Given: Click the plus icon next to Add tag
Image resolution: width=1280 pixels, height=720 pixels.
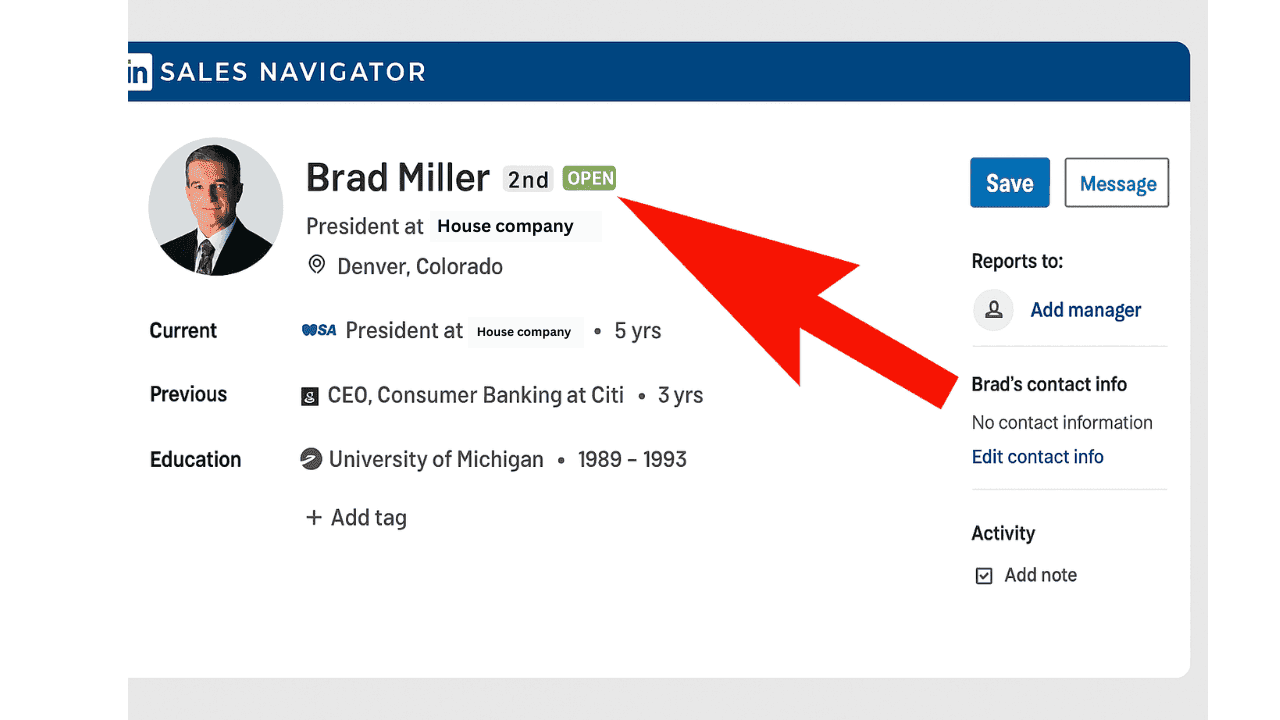Looking at the screenshot, I should (x=313, y=517).
